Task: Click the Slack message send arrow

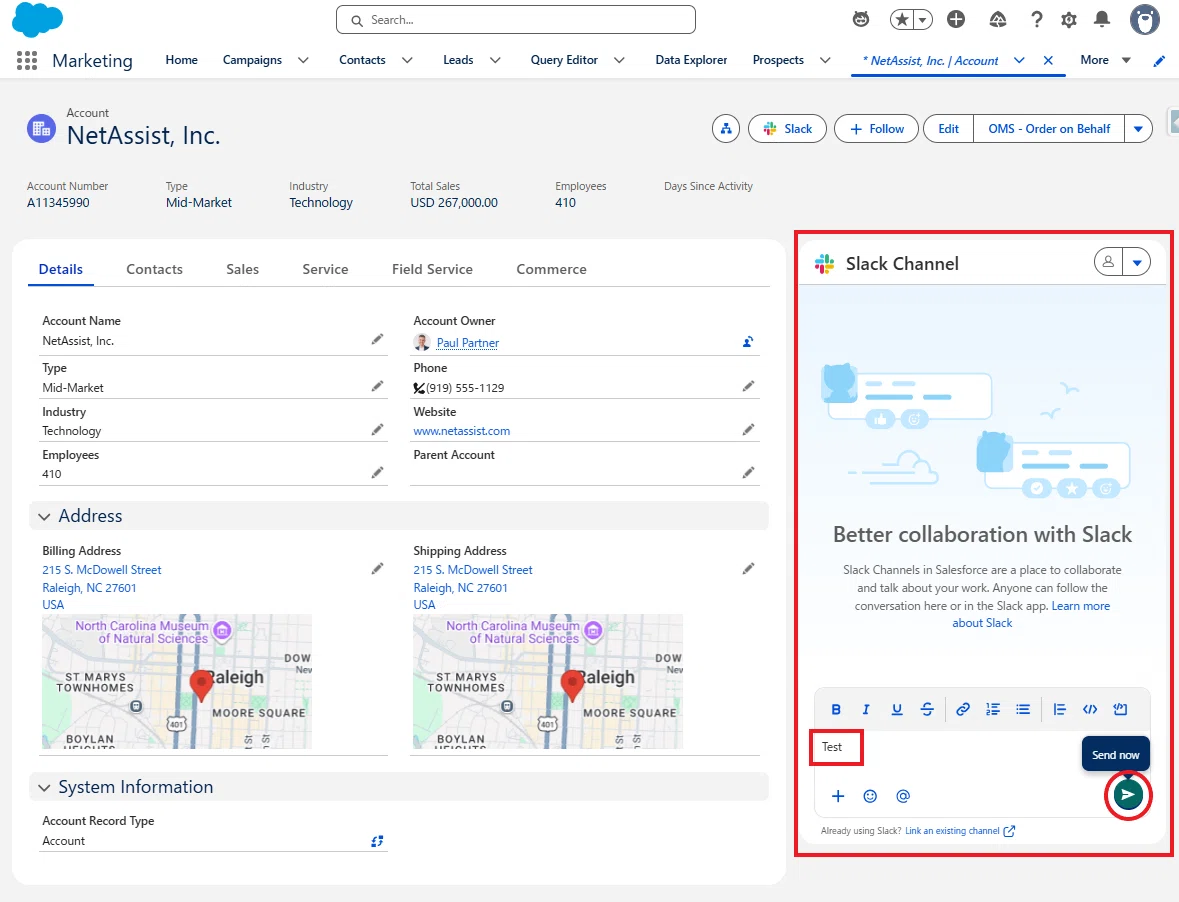Action: coord(1128,795)
